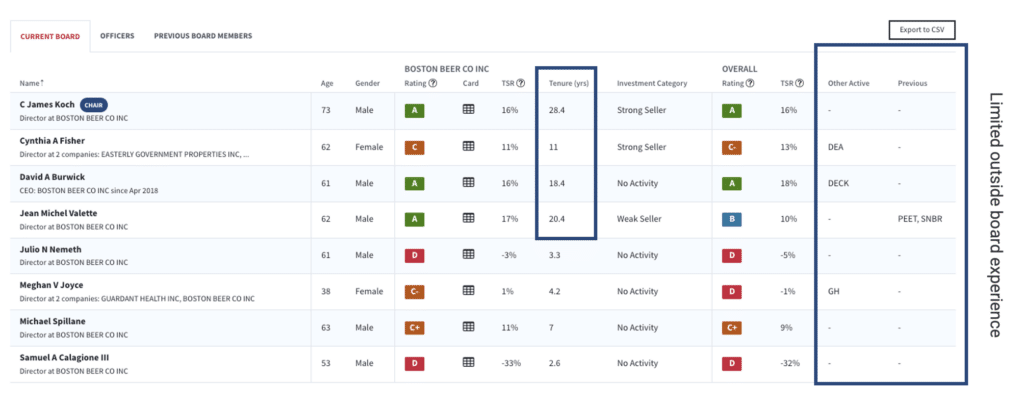Image resolution: width=1024 pixels, height=405 pixels.
Task: Open the card icon for Michael Spillane
Action: 468,327
